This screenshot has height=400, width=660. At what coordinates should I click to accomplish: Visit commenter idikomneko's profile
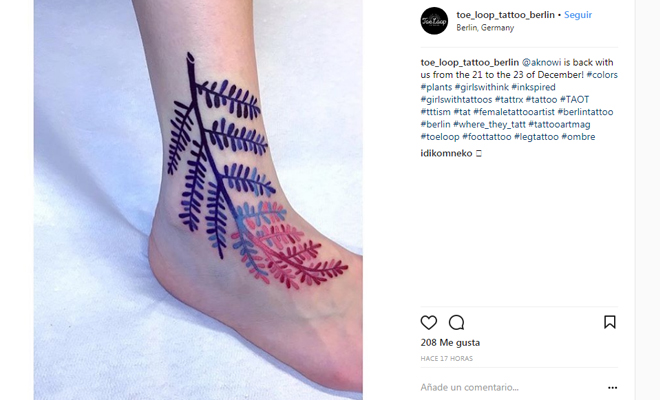[x=446, y=153]
